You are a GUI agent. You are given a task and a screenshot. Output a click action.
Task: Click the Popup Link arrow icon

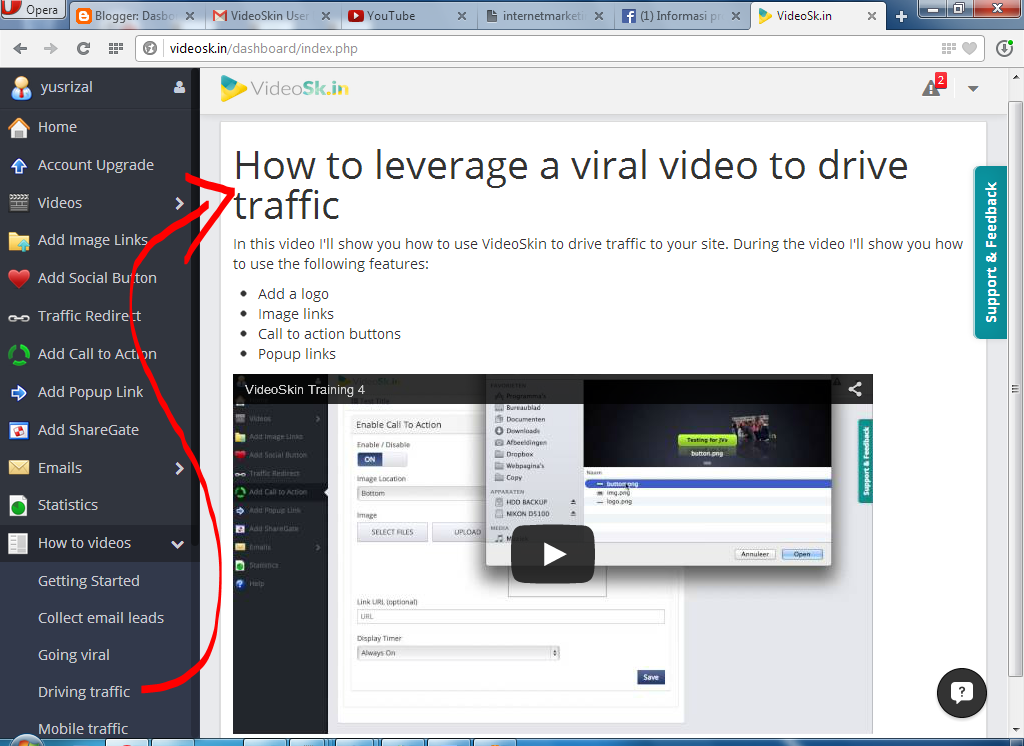click(x=19, y=393)
